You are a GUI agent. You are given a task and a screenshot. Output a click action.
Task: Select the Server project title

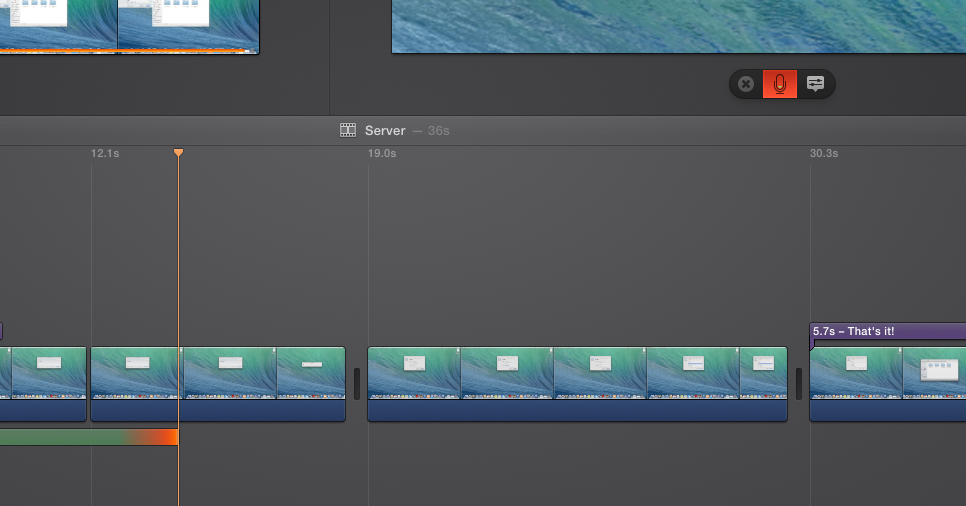tap(385, 130)
